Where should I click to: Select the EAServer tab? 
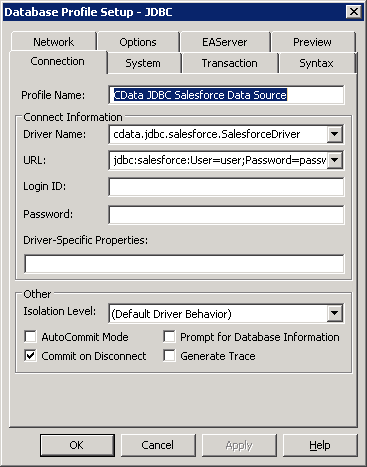point(225,42)
